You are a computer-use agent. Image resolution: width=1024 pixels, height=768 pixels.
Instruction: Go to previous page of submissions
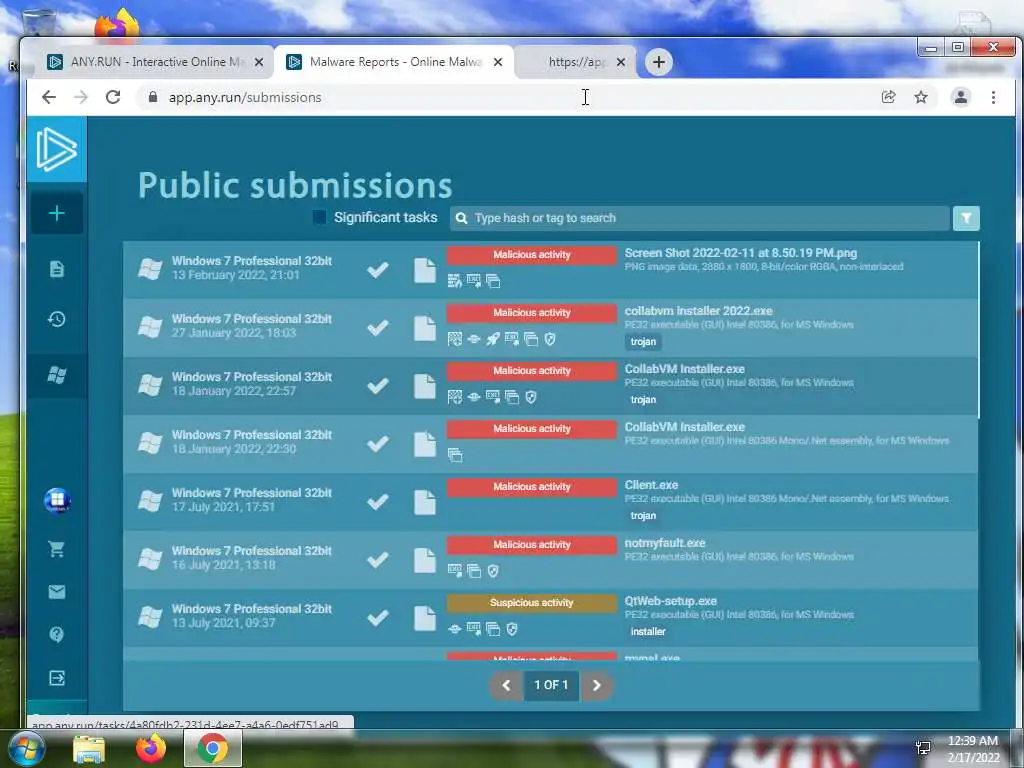click(506, 685)
